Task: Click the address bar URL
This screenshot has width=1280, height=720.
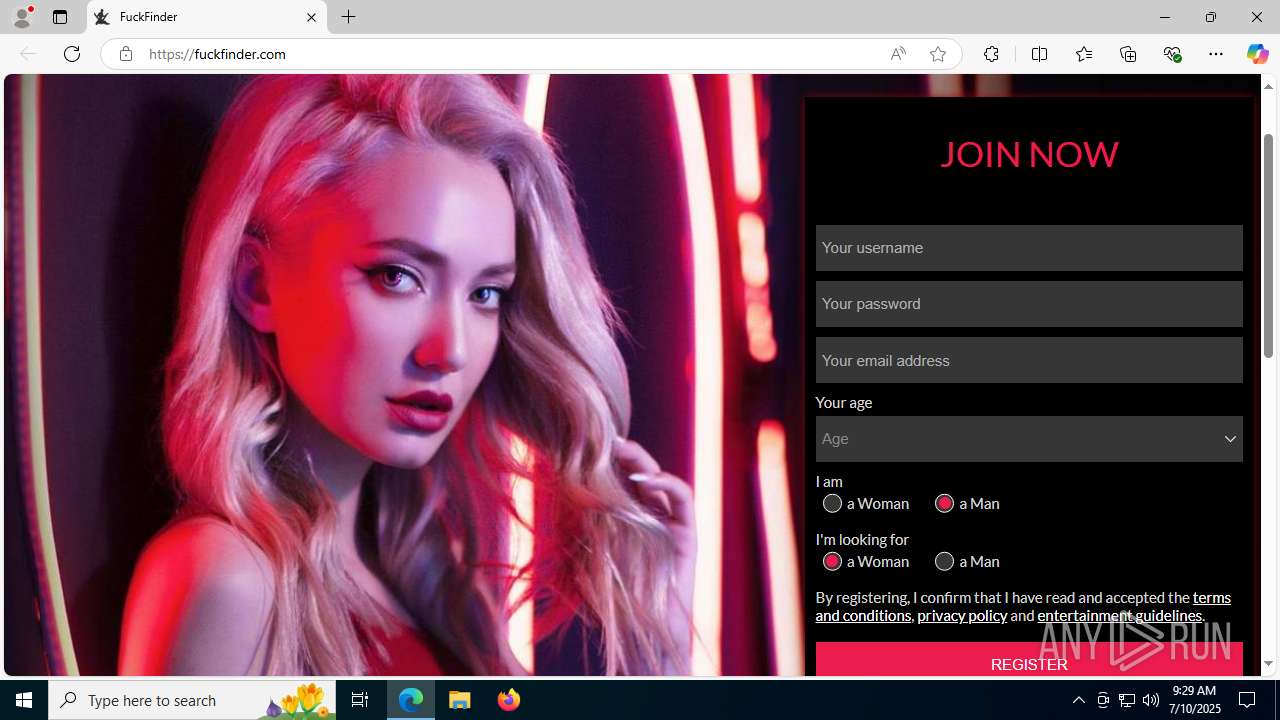Action: 217,54
